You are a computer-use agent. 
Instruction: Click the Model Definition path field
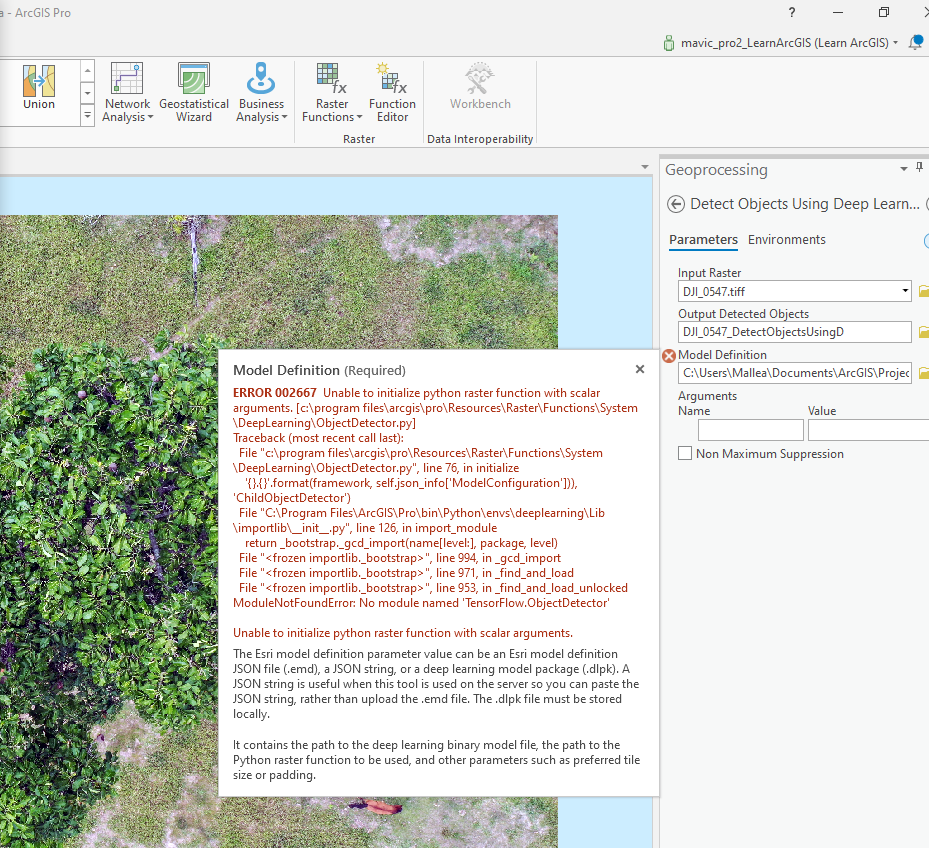coord(795,373)
